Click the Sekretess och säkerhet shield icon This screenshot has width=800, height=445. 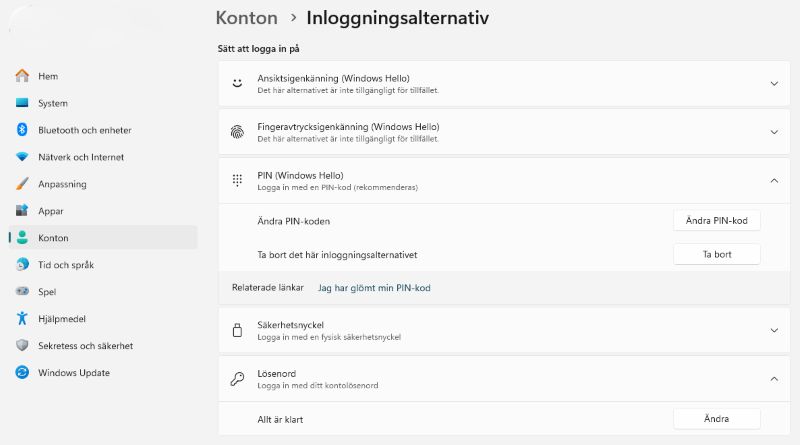pos(22,345)
